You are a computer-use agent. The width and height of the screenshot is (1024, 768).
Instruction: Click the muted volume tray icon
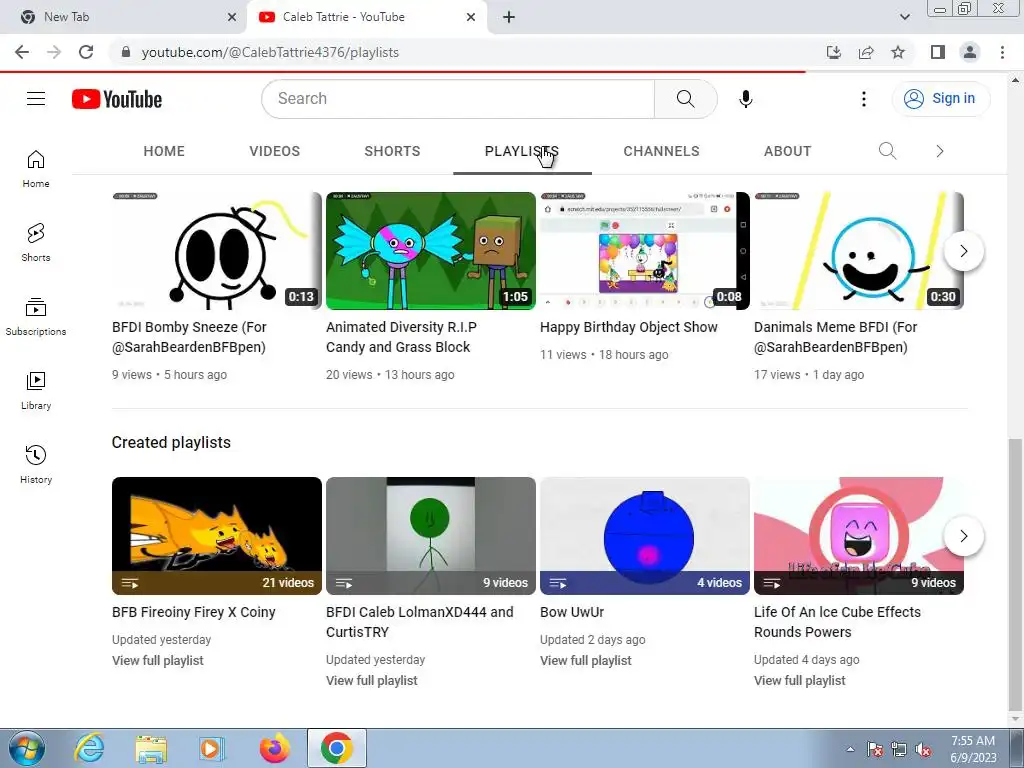[923, 749]
